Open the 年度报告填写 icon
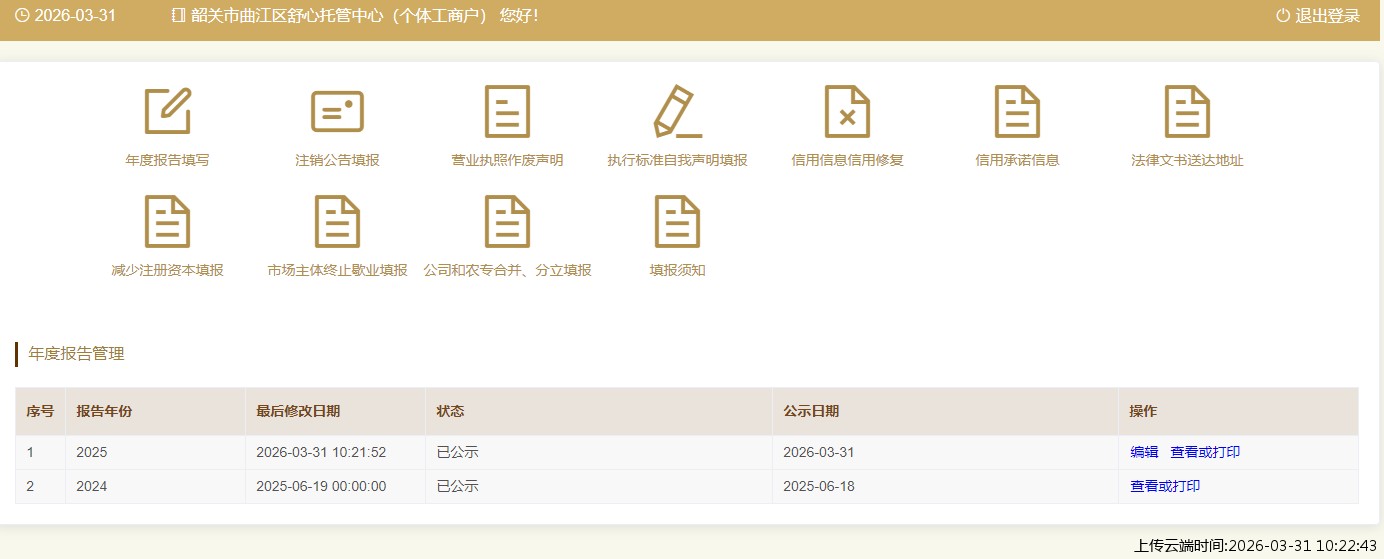 click(167, 112)
